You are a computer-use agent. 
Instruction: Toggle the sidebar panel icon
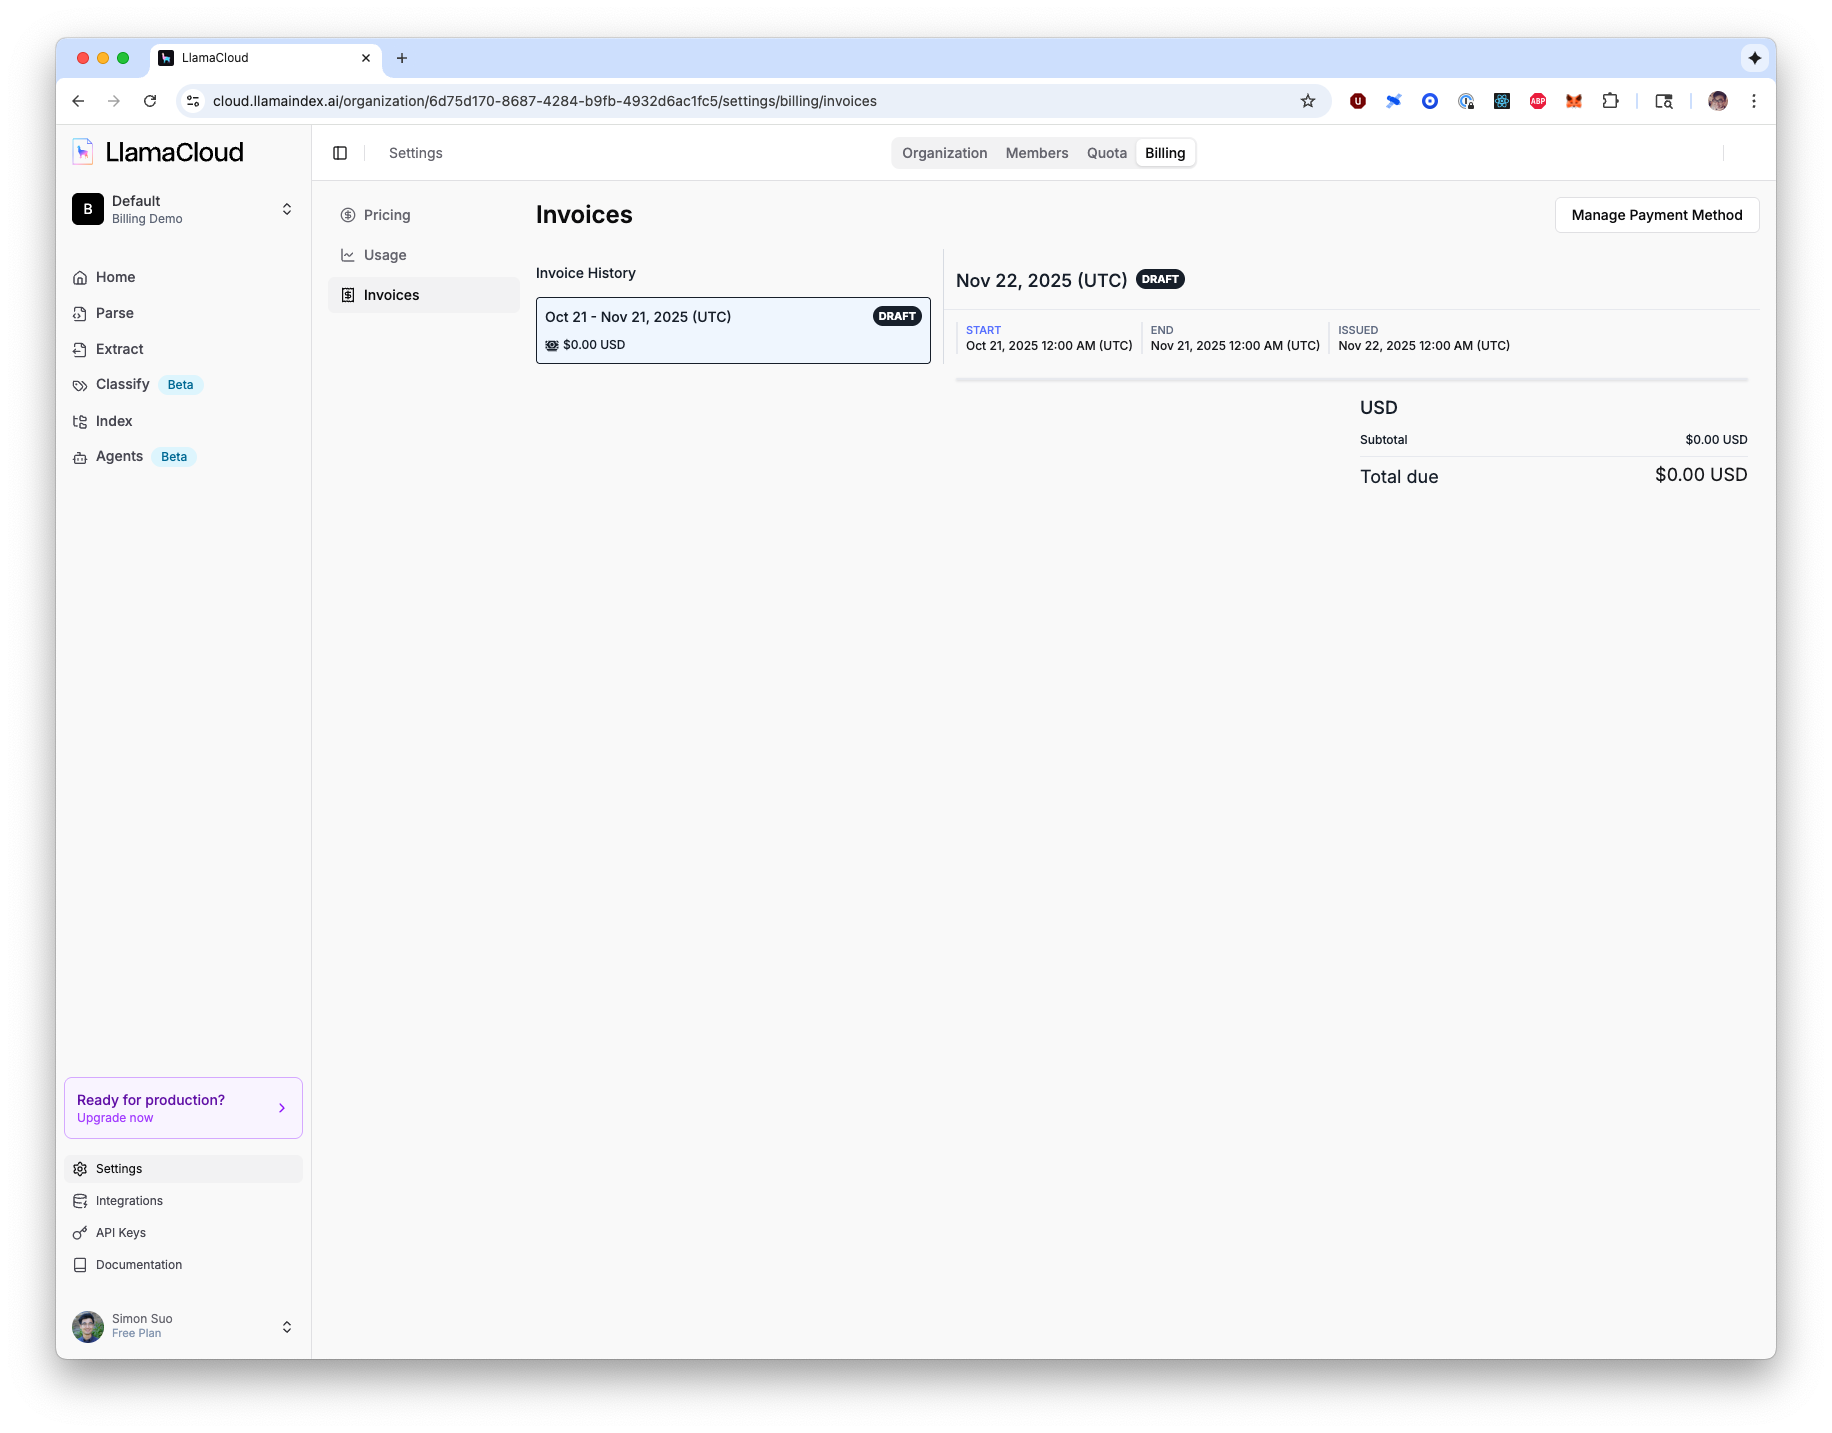340,153
